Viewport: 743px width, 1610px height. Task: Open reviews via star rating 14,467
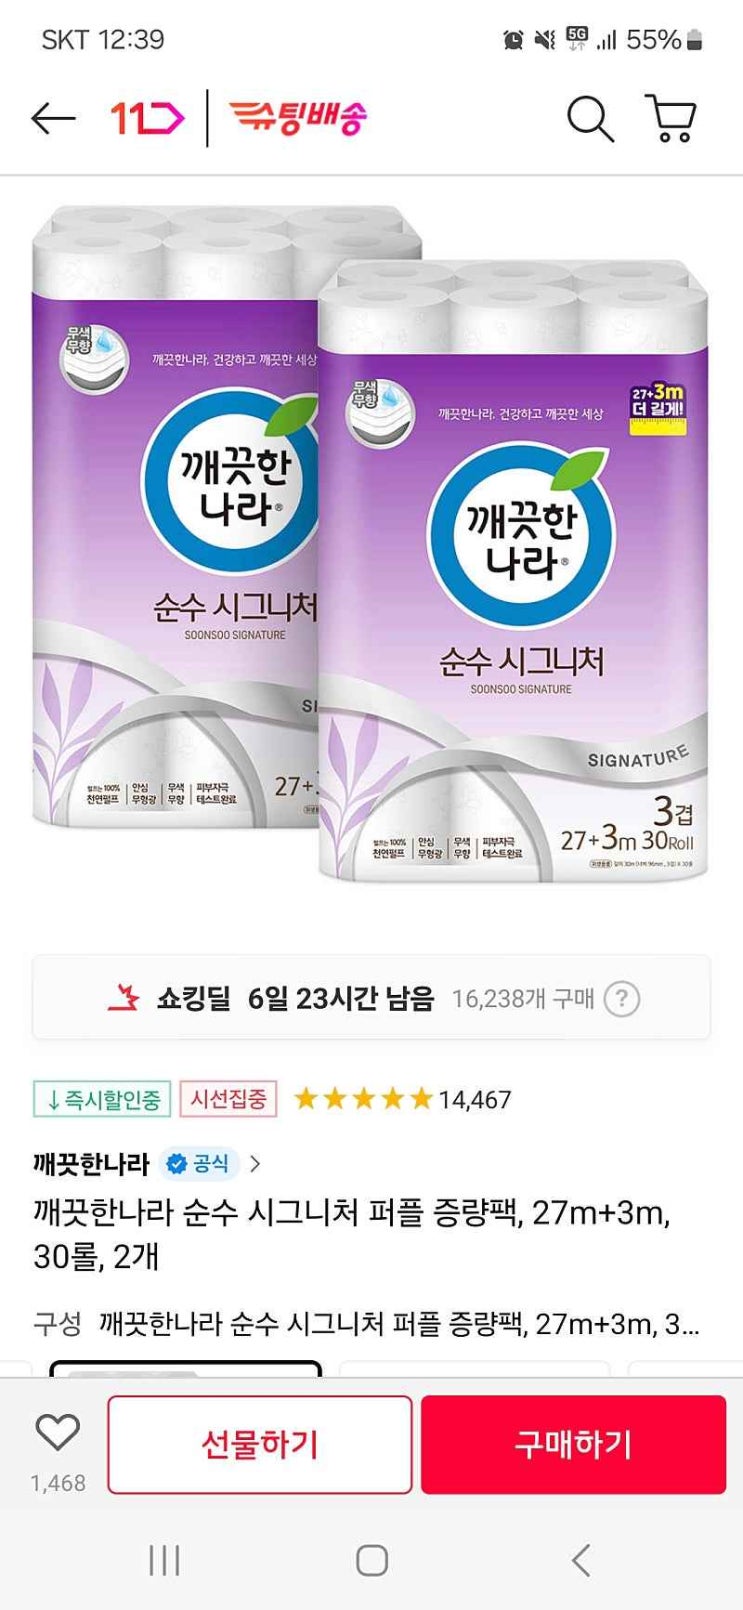(402, 1099)
